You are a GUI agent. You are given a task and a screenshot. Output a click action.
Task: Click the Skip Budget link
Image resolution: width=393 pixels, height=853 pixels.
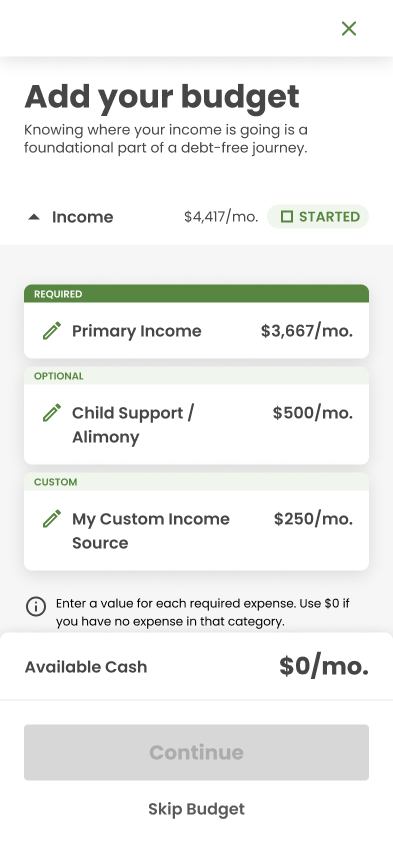[x=196, y=809]
